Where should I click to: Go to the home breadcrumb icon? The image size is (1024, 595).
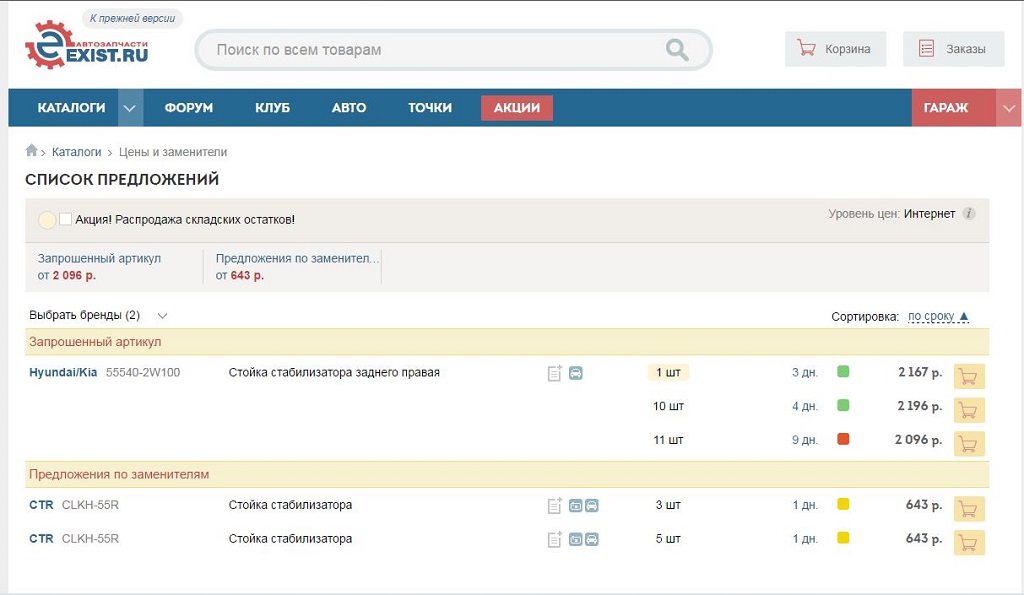click(x=32, y=152)
